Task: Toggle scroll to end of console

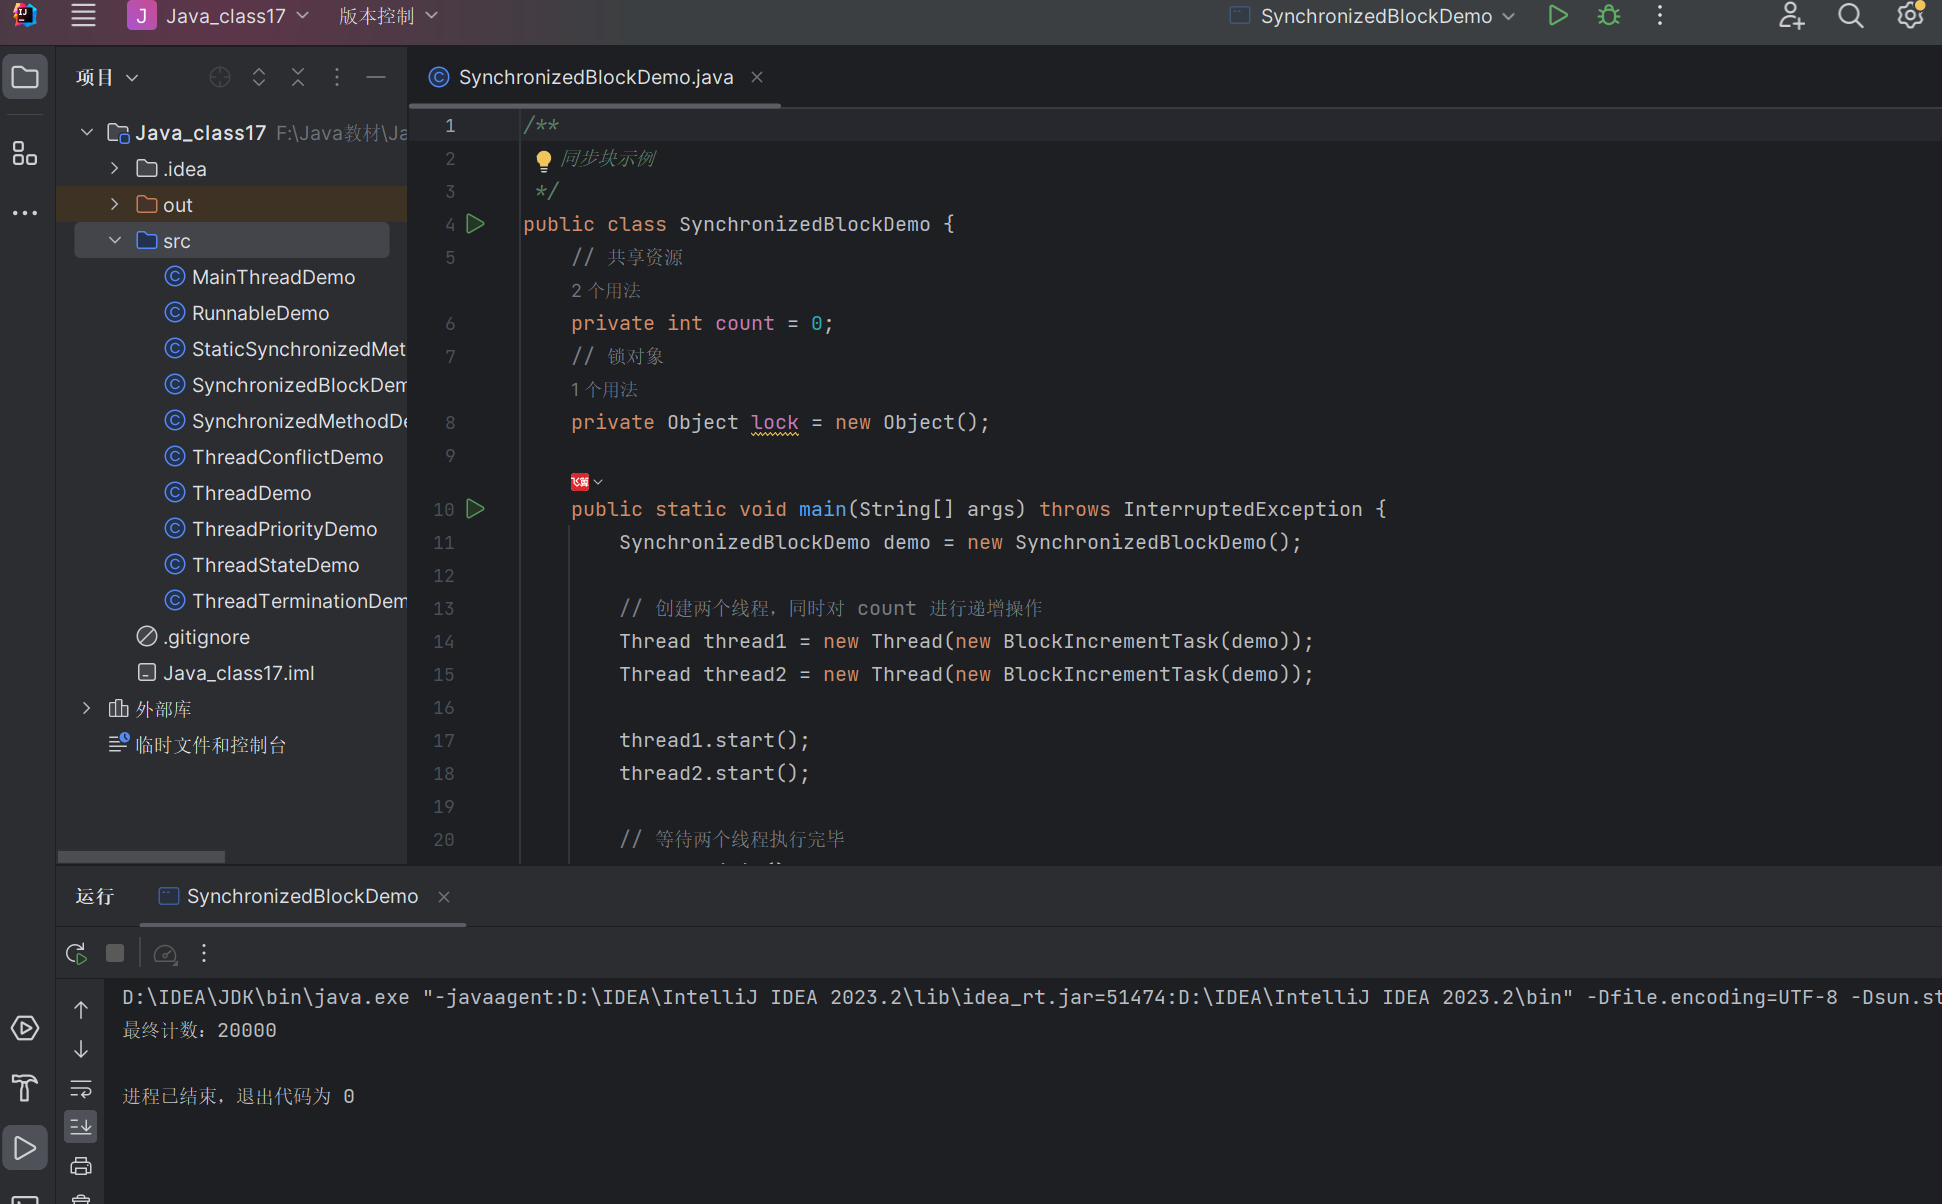Action: 81,1126
